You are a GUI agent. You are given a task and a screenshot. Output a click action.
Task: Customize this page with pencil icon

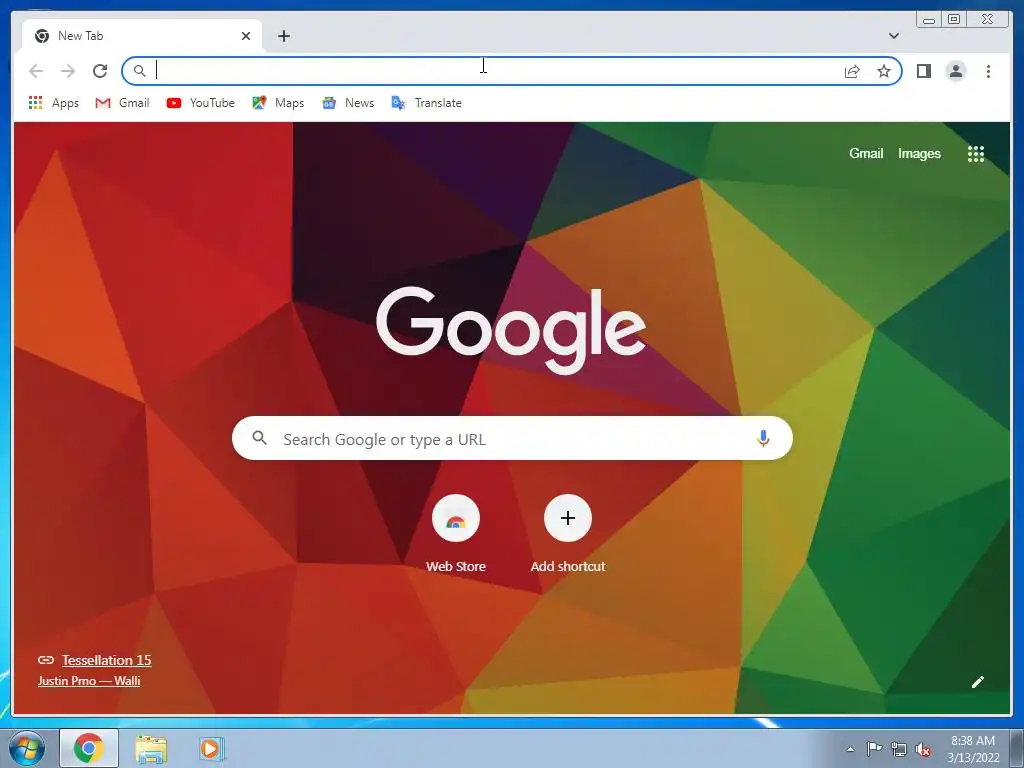pos(978,682)
